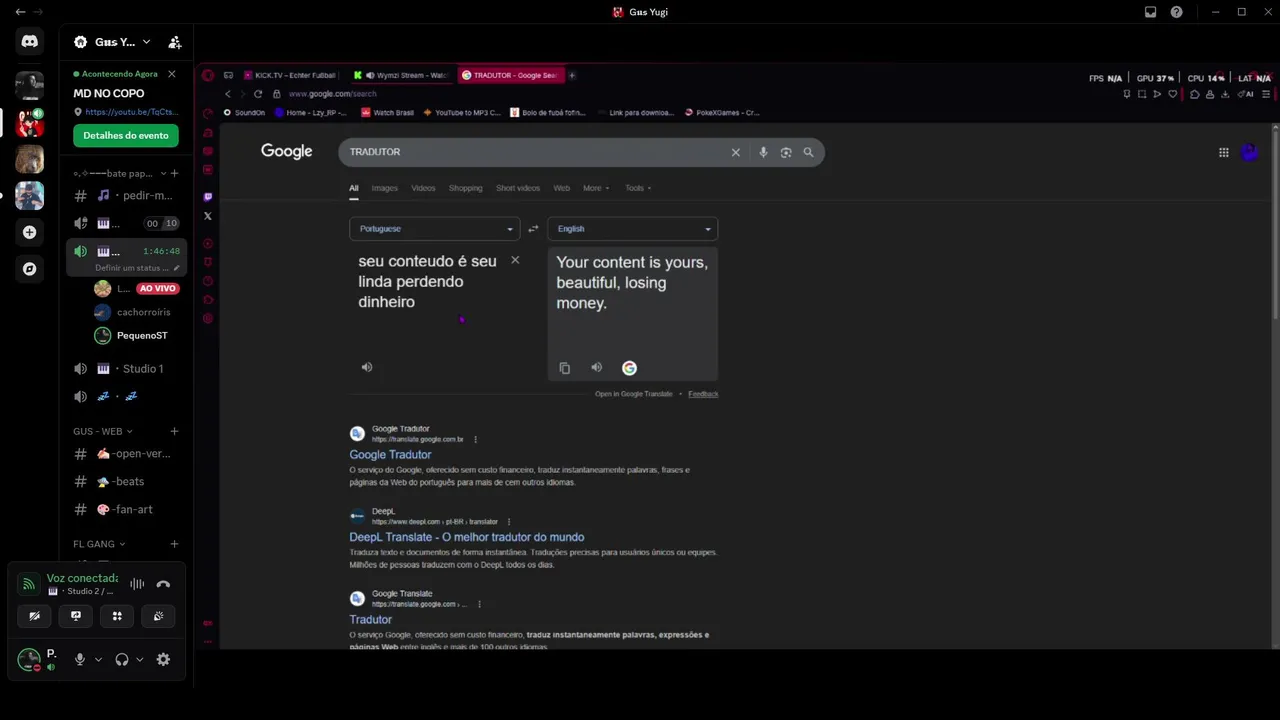Click invite people icon beside server name
Viewport: 1280px width, 720px height.
(x=175, y=42)
